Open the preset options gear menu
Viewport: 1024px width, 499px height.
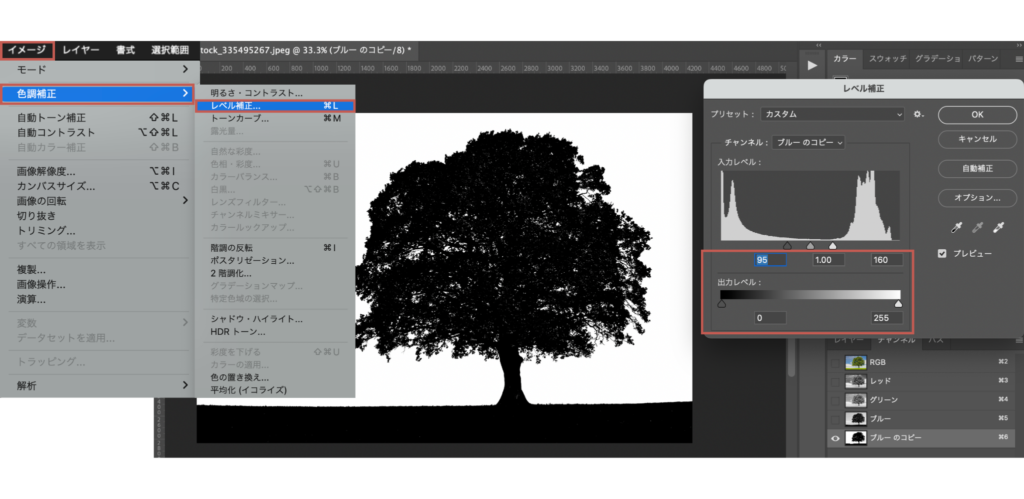(919, 115)
